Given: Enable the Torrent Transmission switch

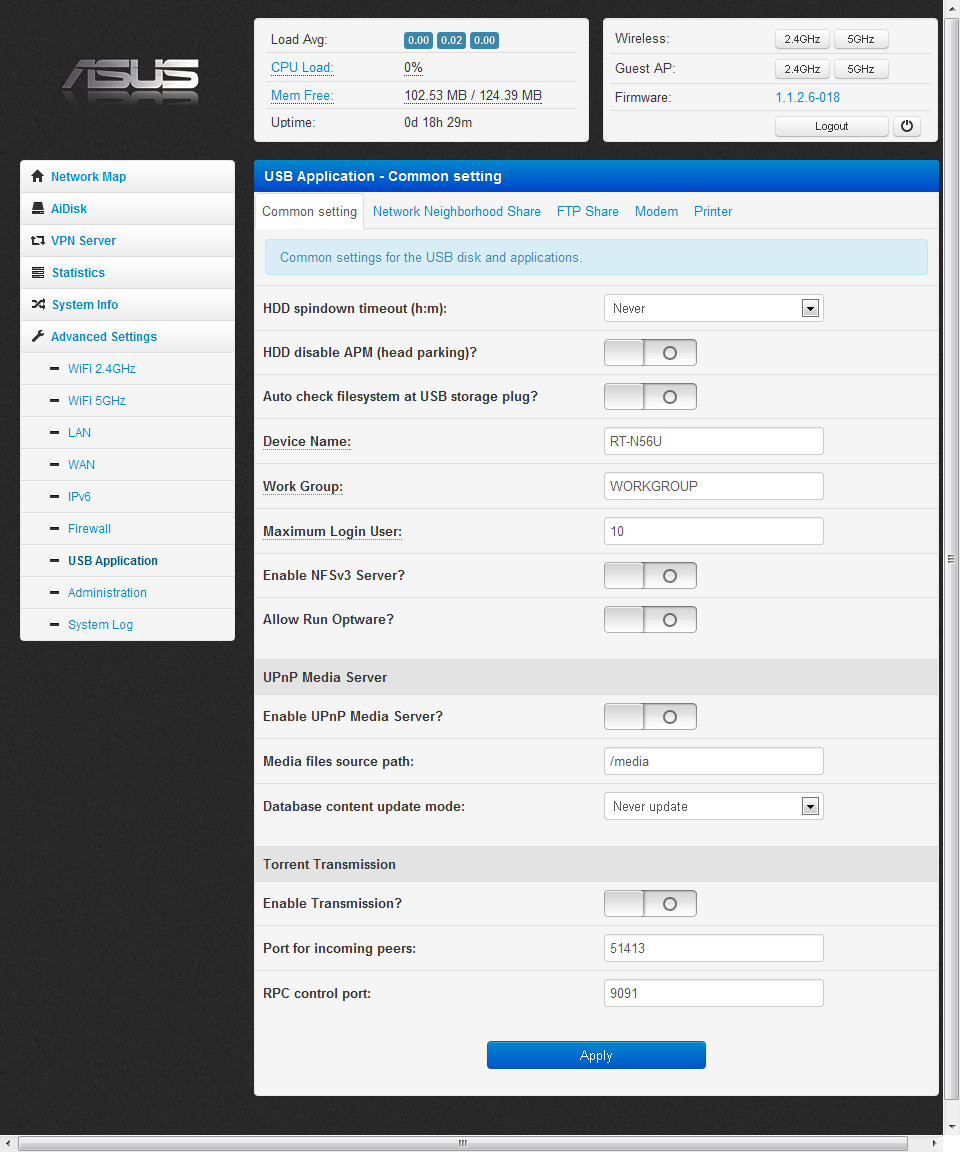Looking at the screenshot, I should tap(650, 904).
